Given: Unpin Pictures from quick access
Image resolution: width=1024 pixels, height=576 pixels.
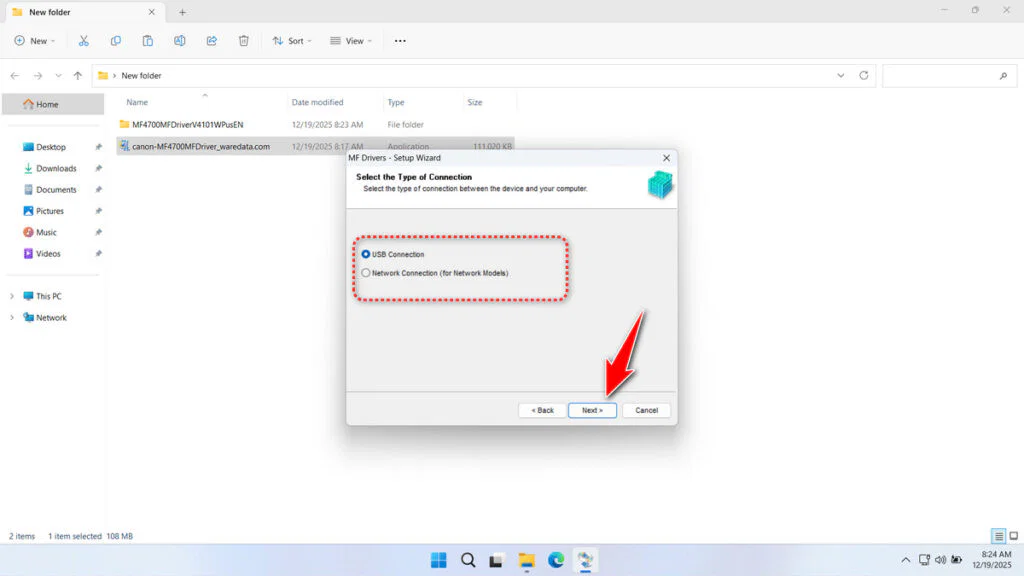Looking at the screenshot, I should 99,211.
